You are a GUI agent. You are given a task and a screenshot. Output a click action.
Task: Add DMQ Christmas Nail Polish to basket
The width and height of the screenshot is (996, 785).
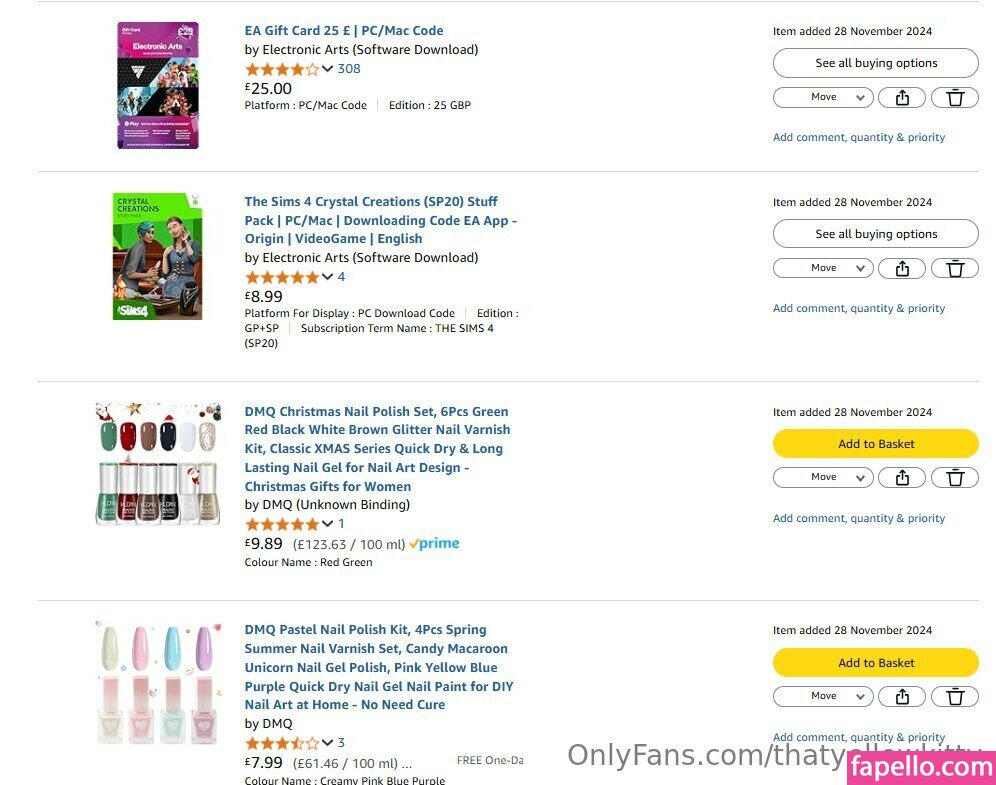(x=875, y=444)
